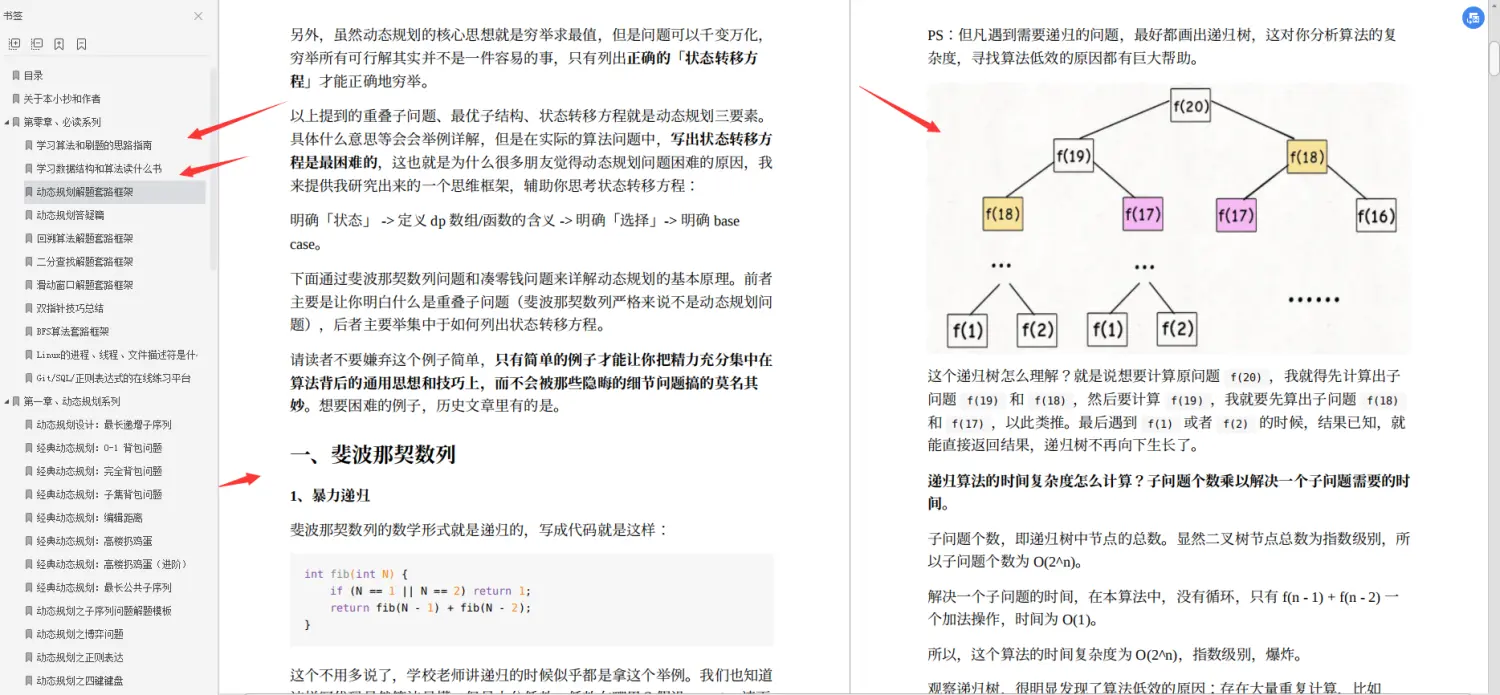1500x695 pixels.
Task: Click the bookmark icon beside 双指针技巧总结
Action: coord(30,307)
